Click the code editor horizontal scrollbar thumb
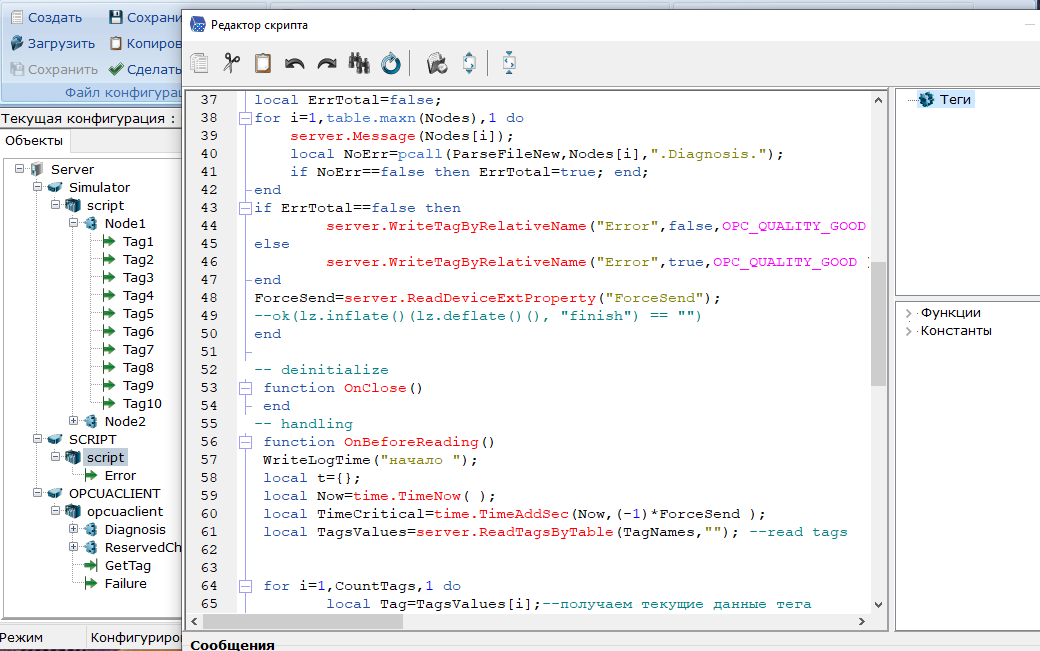This screenshot has height=651, width=1040. coord(302,621)
